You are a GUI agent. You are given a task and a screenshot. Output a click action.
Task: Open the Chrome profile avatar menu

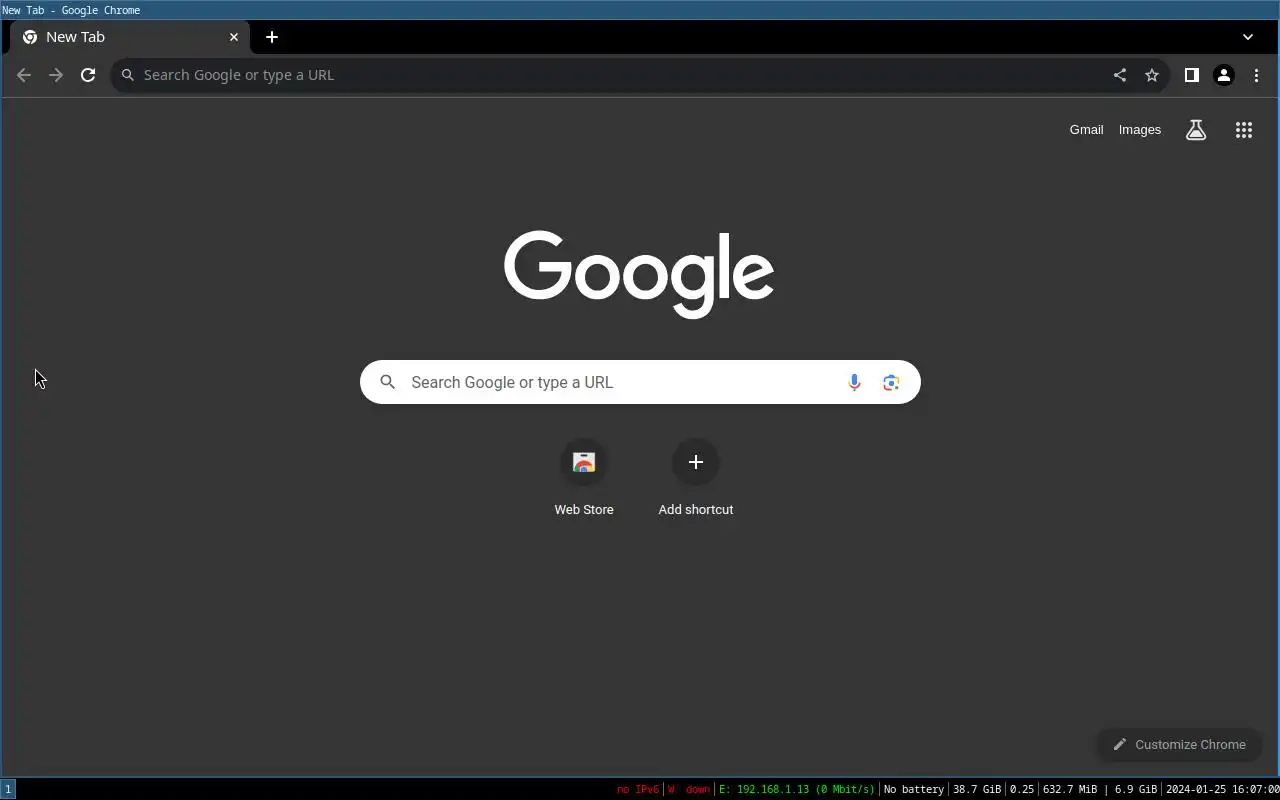tap(1224, 75)
